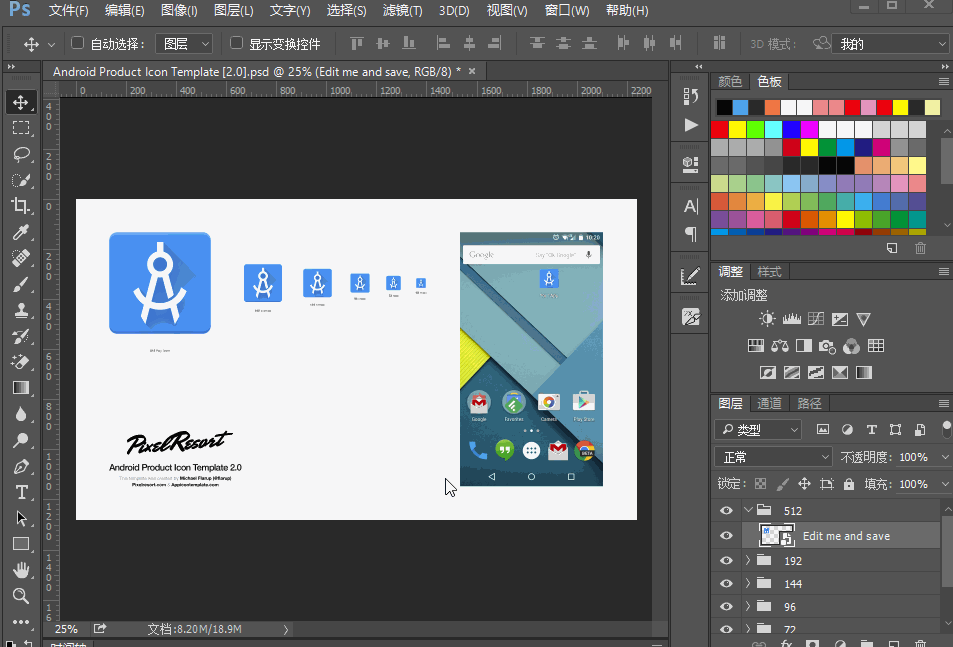The image size is (953, 647).
Task: Add a Color Balance adjustment
Action: tap(780, 346)
